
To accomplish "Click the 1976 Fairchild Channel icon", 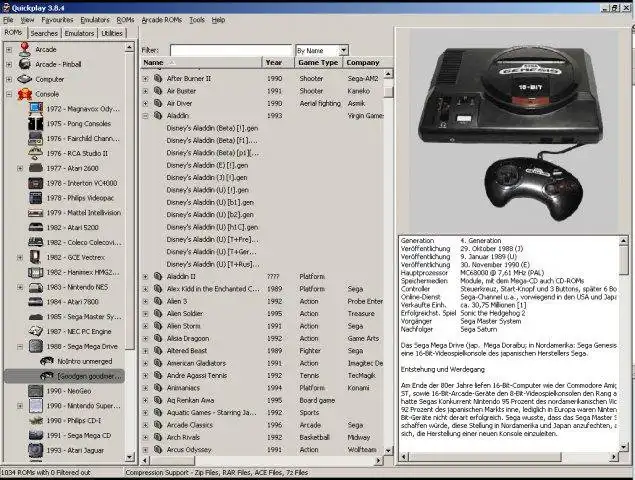I will coord(36,139).
